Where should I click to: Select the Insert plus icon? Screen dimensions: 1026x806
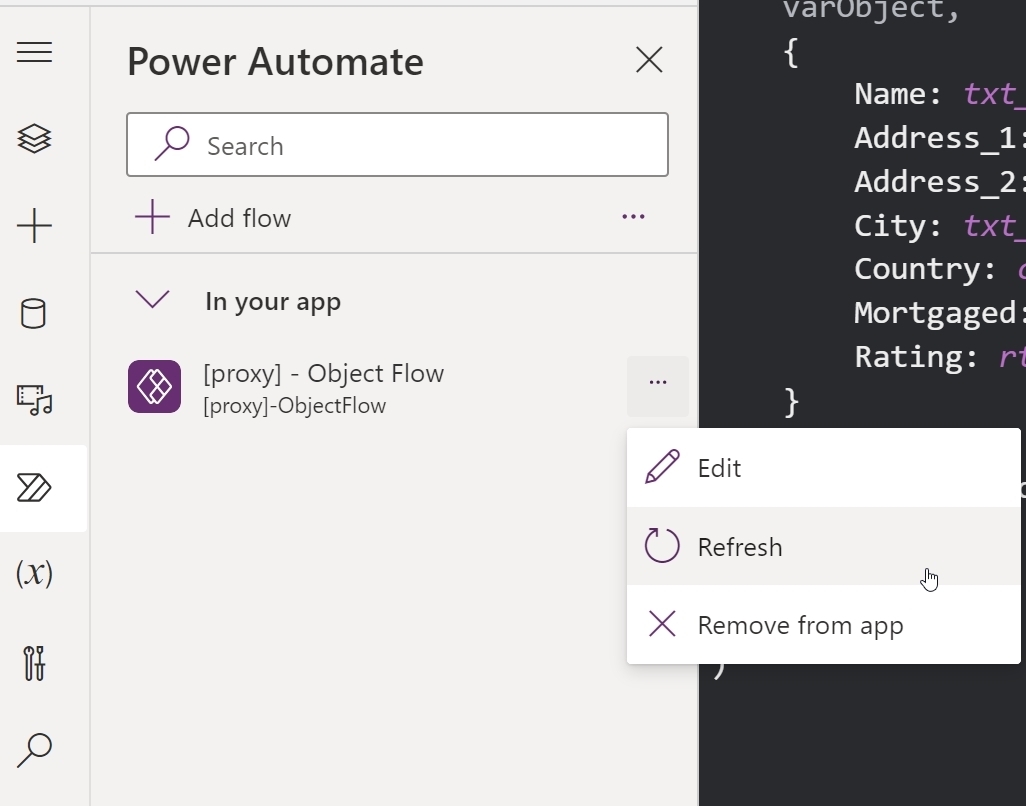pyautogui.click(x=34, y=225)
